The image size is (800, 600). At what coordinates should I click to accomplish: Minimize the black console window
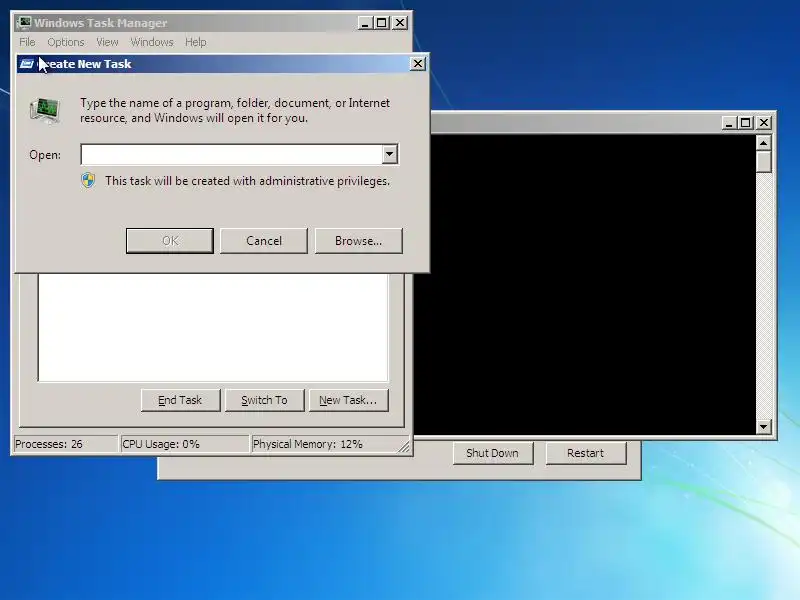(729, 123)
